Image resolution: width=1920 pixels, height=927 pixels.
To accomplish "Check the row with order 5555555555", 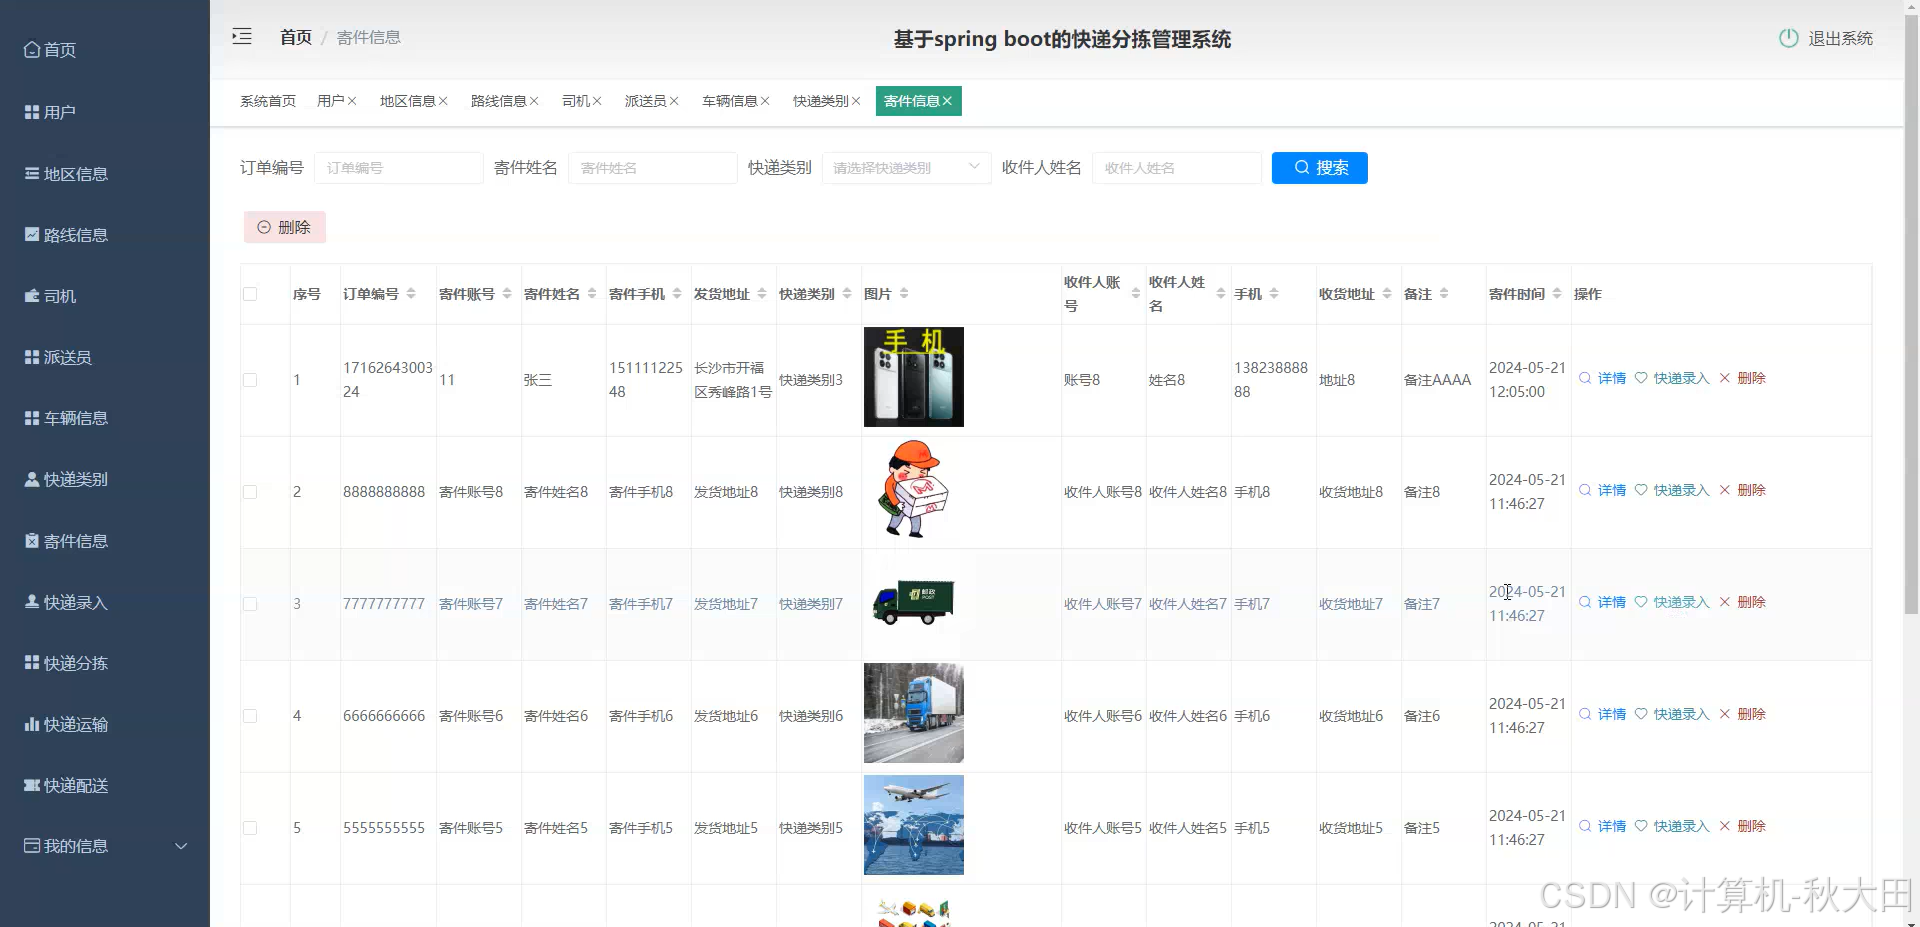I will (250, 828).
